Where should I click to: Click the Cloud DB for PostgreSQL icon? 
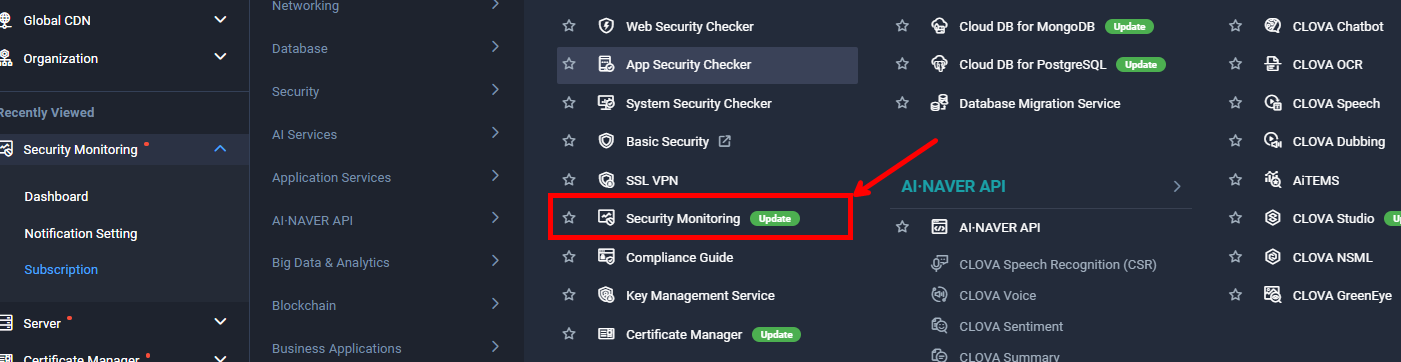939,64
